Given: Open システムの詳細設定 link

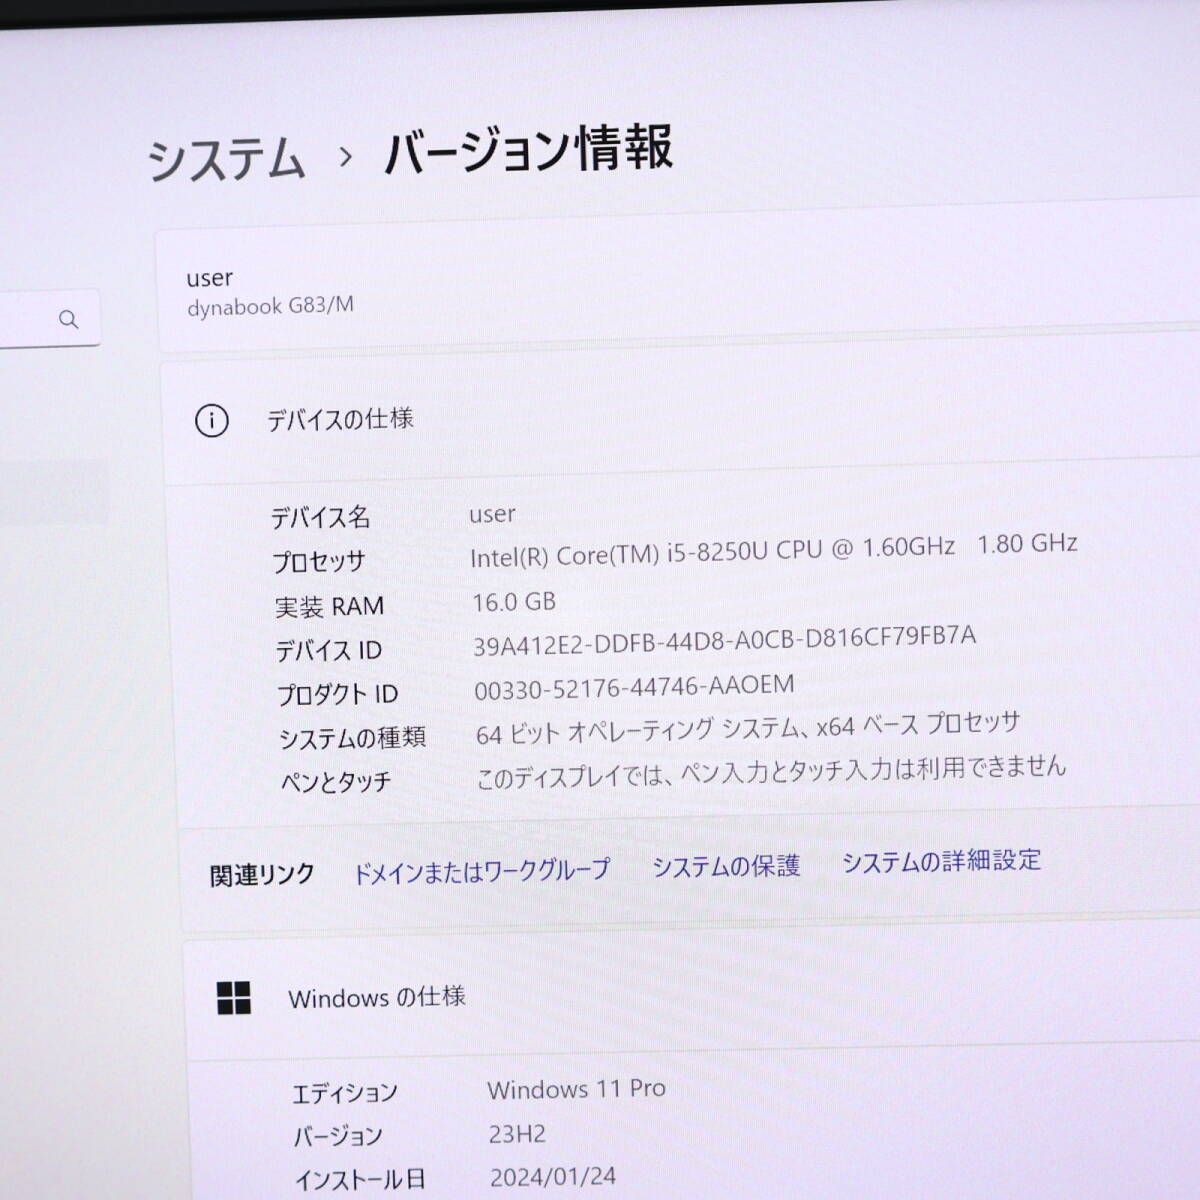Looking at the screenshot, I should point(941,861).
